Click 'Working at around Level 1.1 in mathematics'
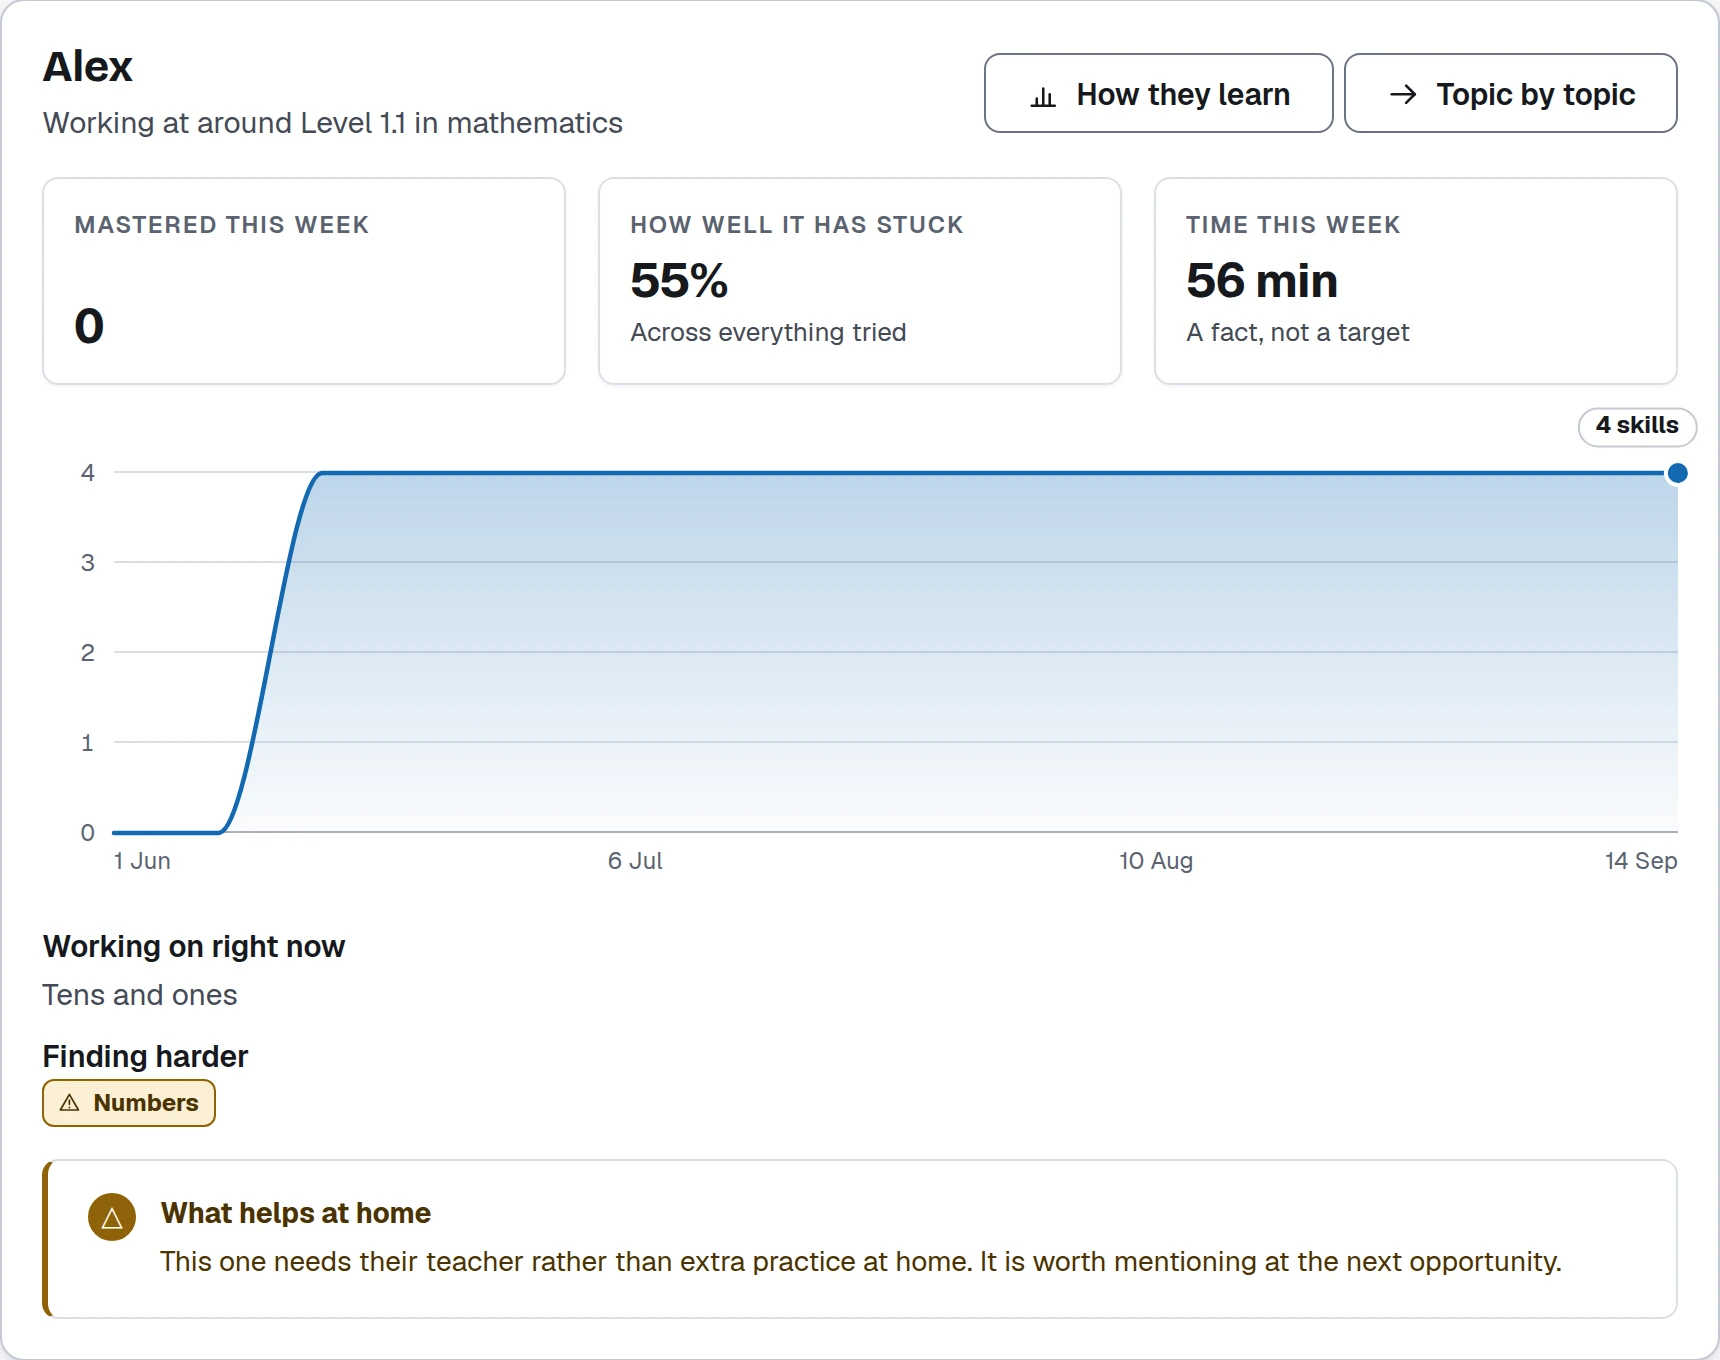This screenshot has height=1360, width=1720. [333, 123]
